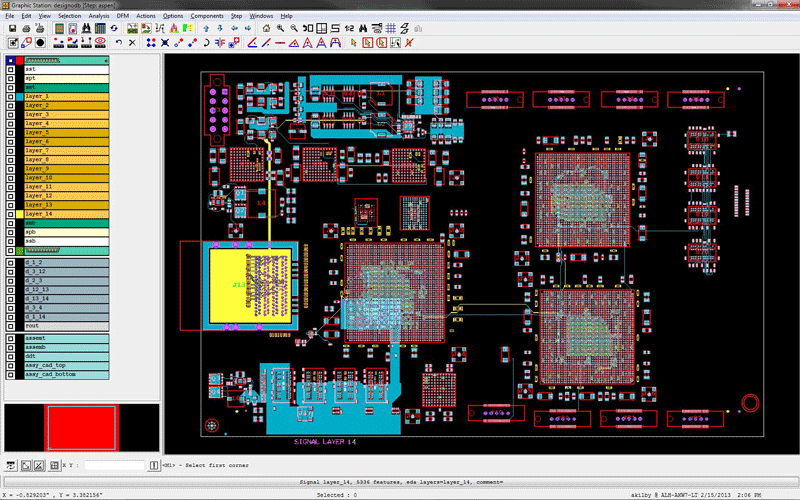Open the Analysis menu
The image size is (800, 500).
[x=99, y=16]
